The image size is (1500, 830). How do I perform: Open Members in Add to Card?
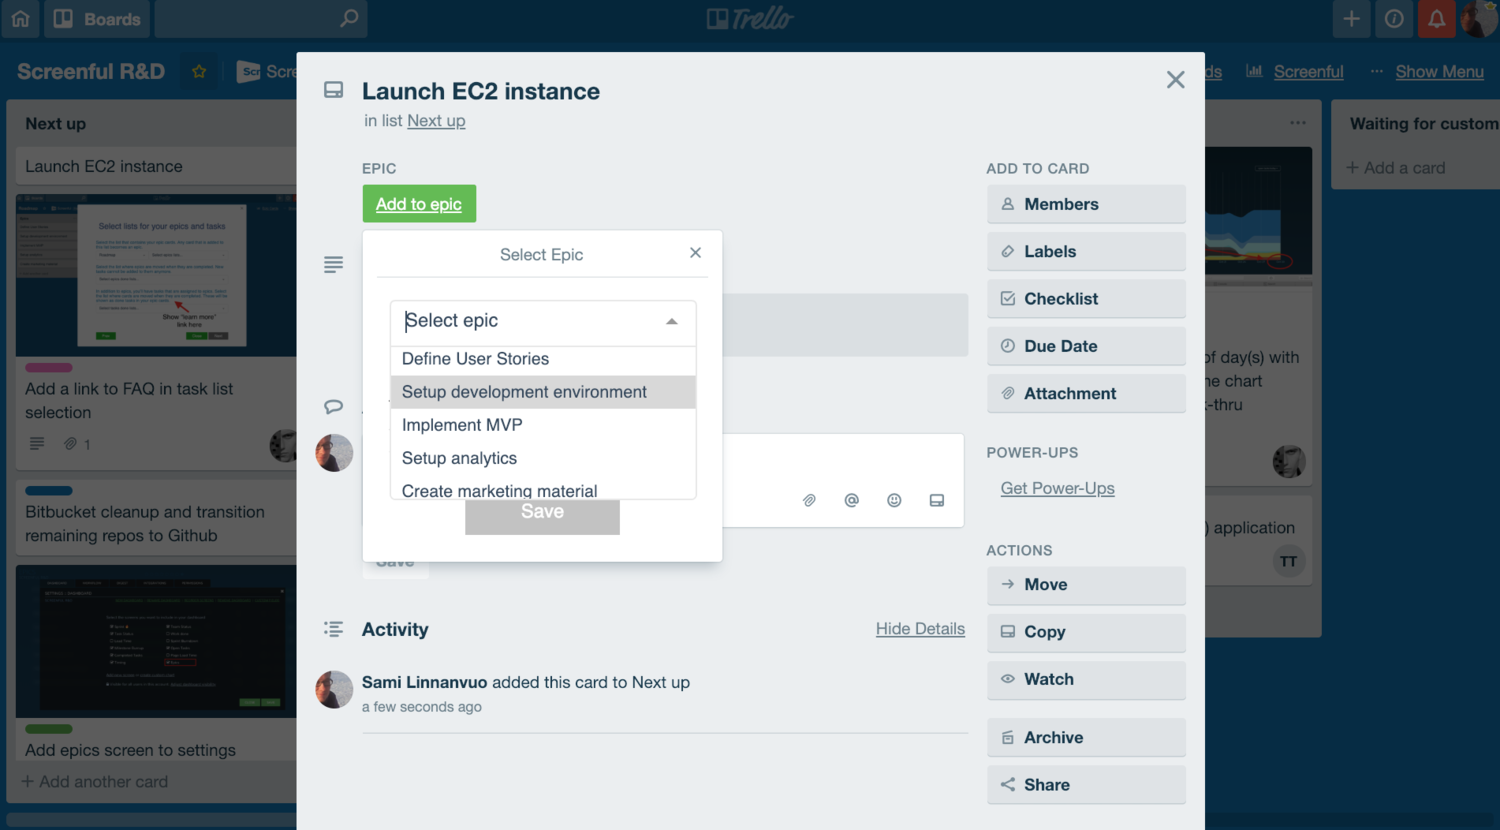[1086, 204]
